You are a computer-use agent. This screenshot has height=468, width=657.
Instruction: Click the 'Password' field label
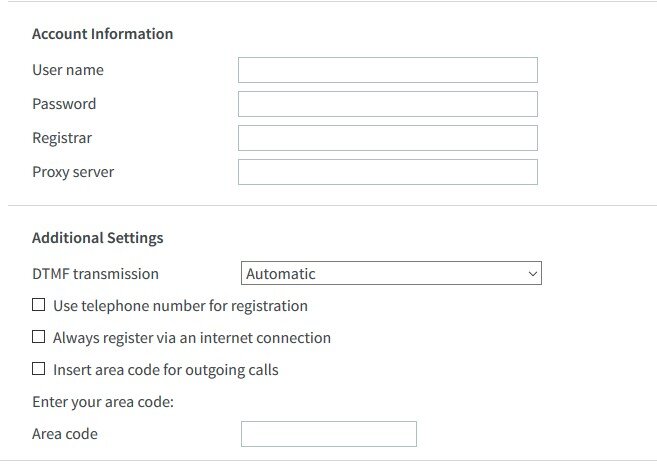coord(64,104)
